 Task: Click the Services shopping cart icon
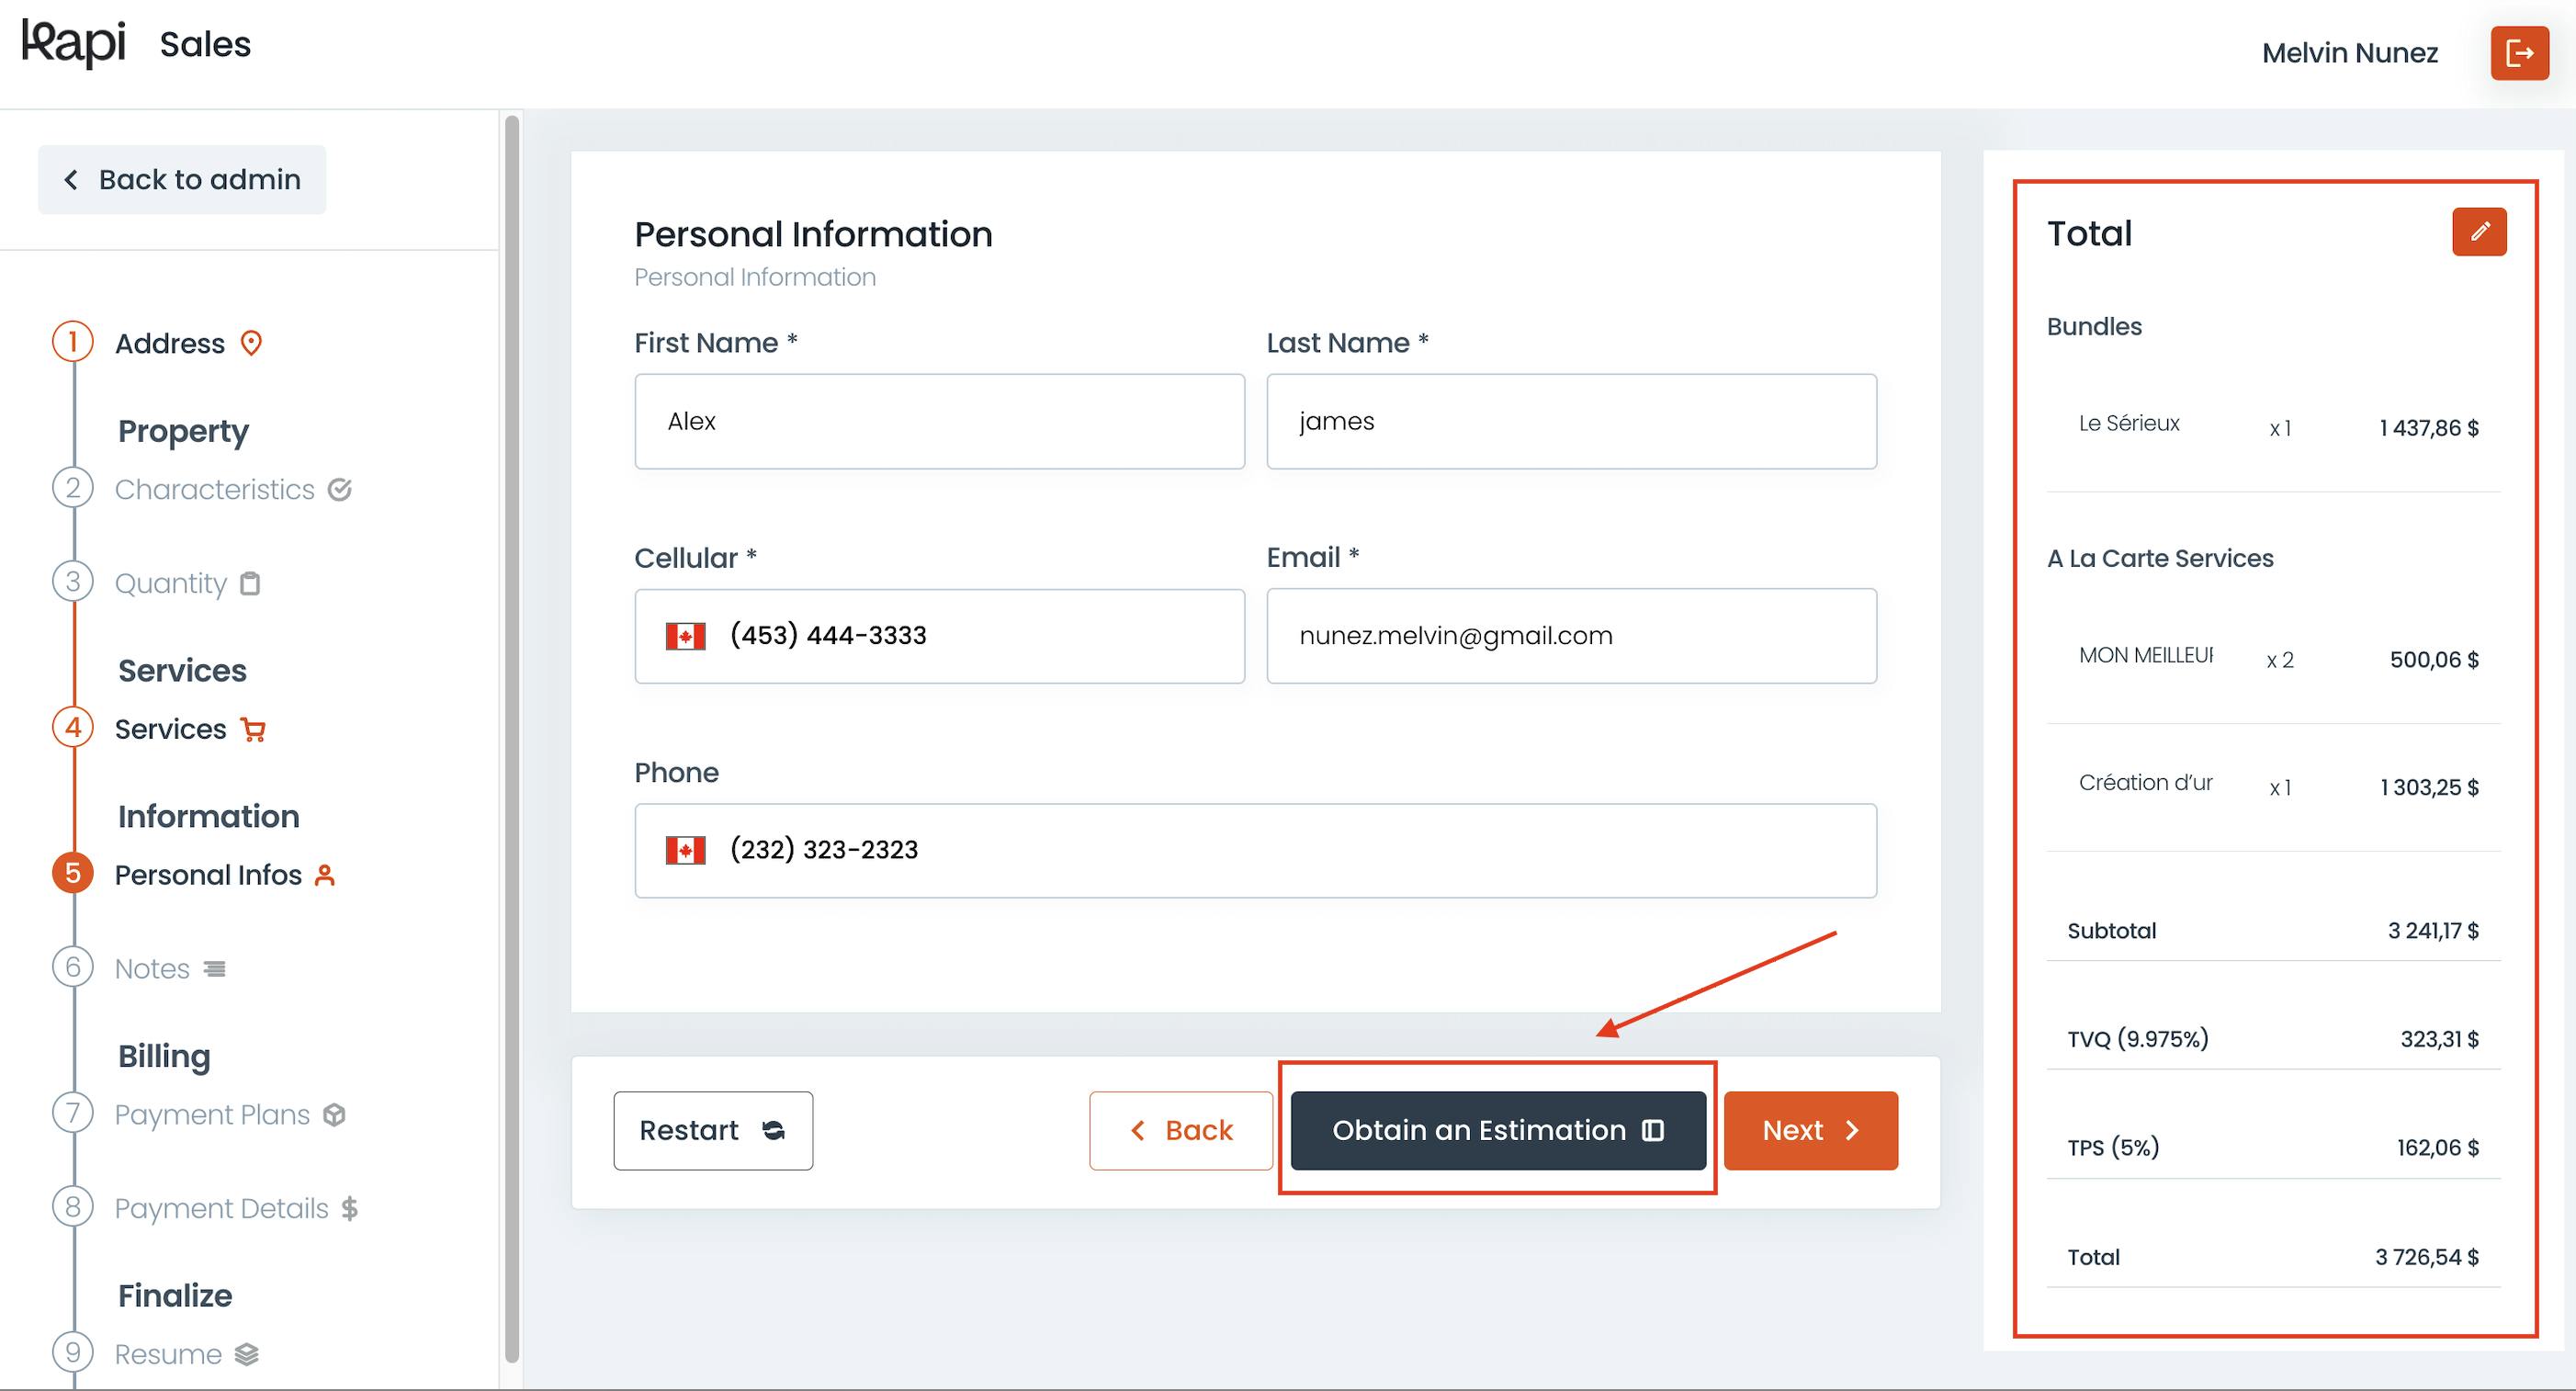coord(253,730)
